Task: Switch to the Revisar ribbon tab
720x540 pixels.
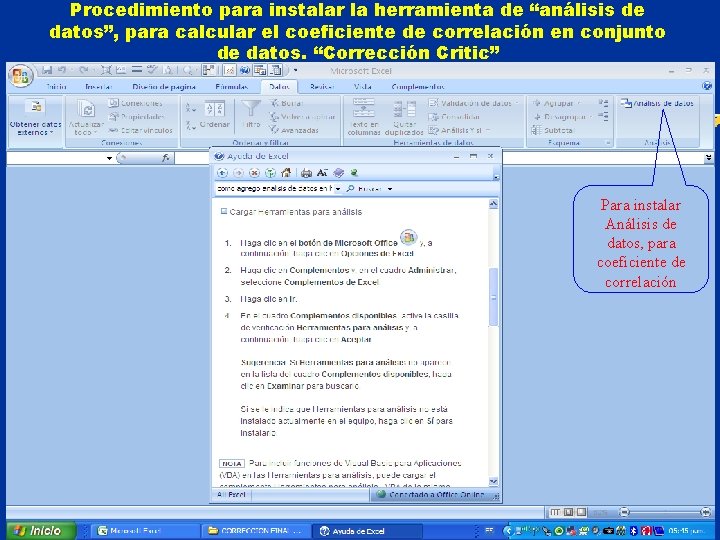Action: 321,86
